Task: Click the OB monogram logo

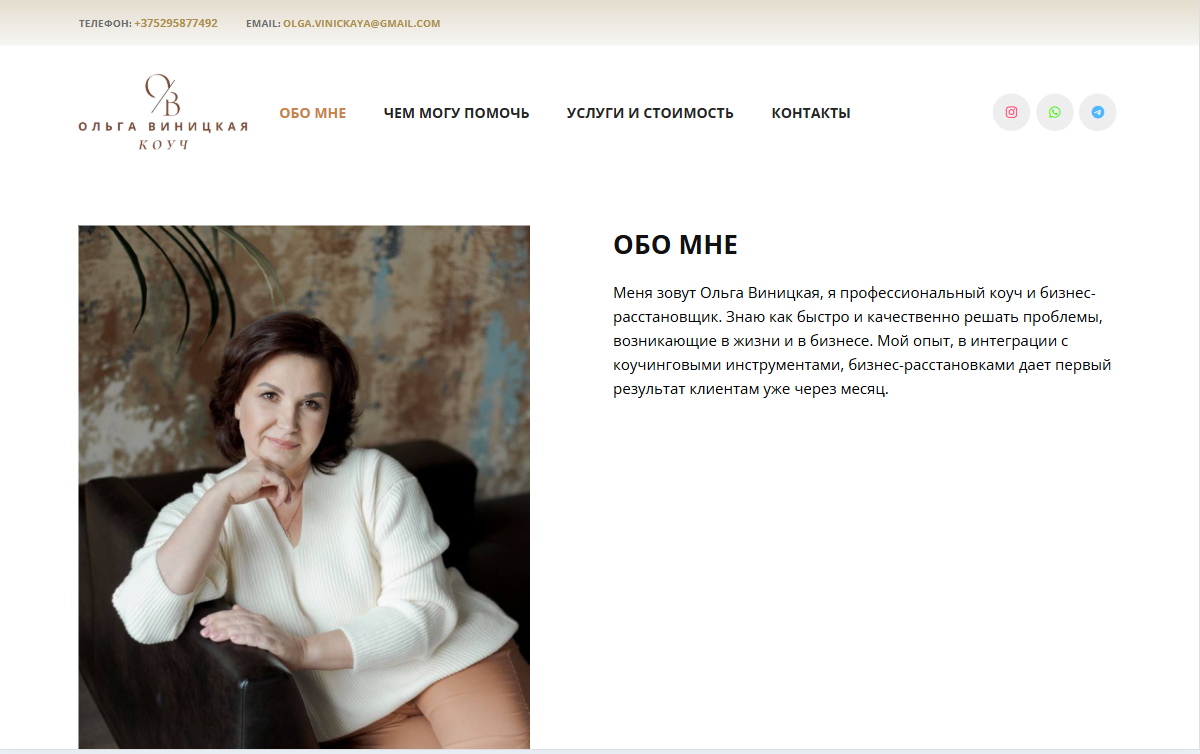Action: 163,94
